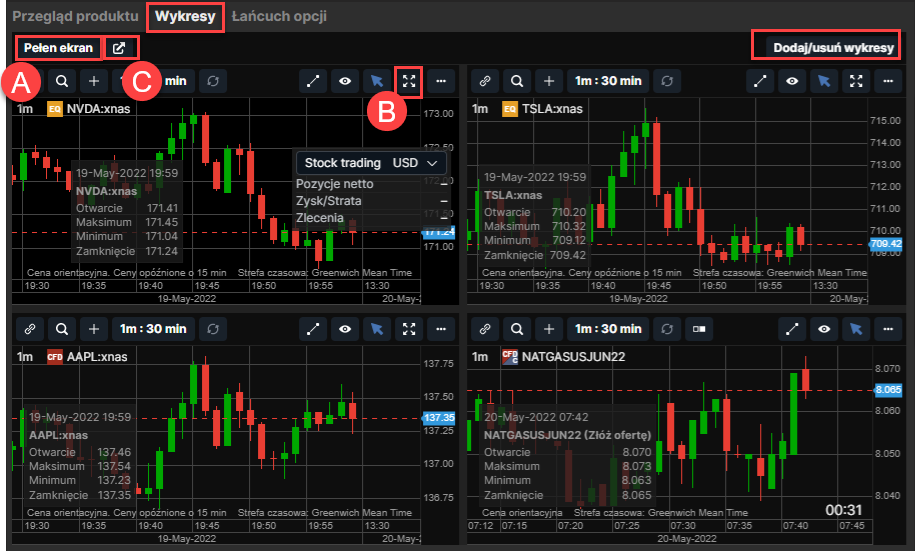915x551 pixels.
Task: Click the 8.065 price marker on NATGASUSJUN22 chart
Action: pyautogui.click(x=888, y=390)
